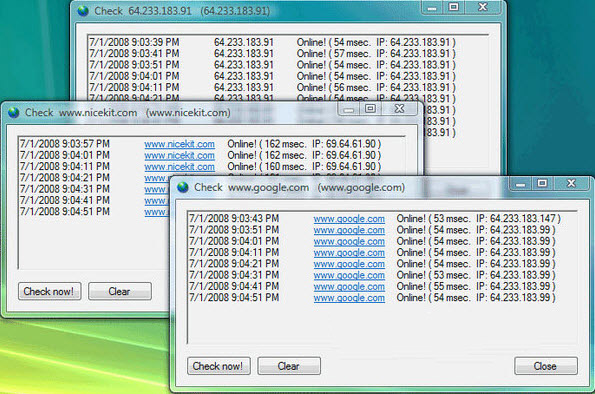Clear the google.com check log
Image resolution: width=595 pixels, height=394 pixels.
[x=289, y=366]
